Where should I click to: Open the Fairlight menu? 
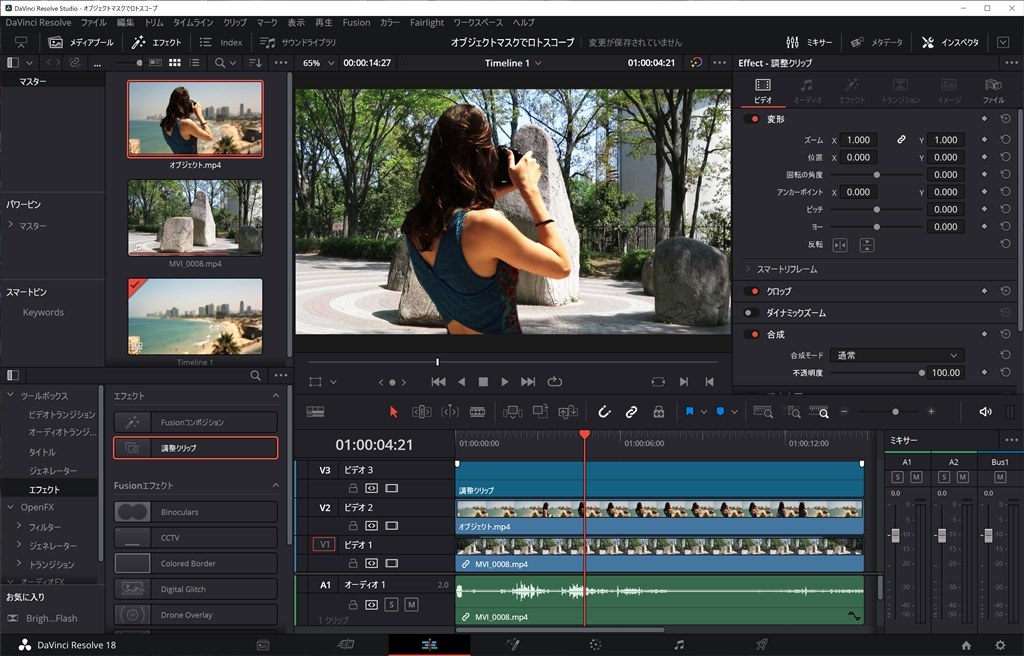(426, 22)
